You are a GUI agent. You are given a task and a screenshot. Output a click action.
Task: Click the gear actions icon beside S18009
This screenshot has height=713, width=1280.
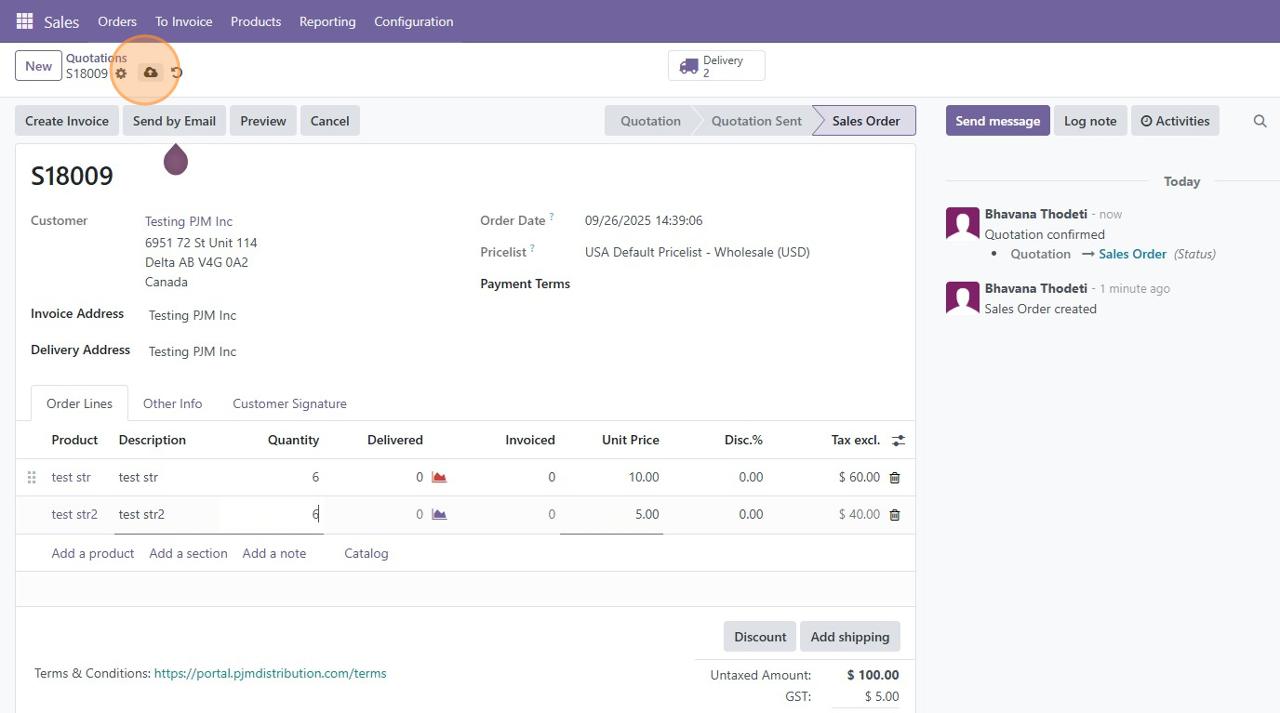(x=121, y=73)
